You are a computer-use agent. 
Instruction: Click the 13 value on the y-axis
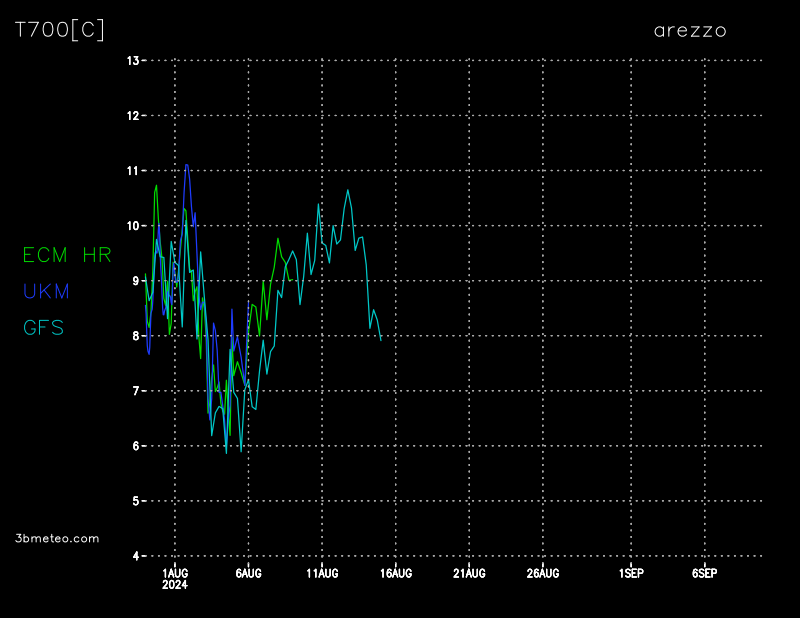[133, 60]
